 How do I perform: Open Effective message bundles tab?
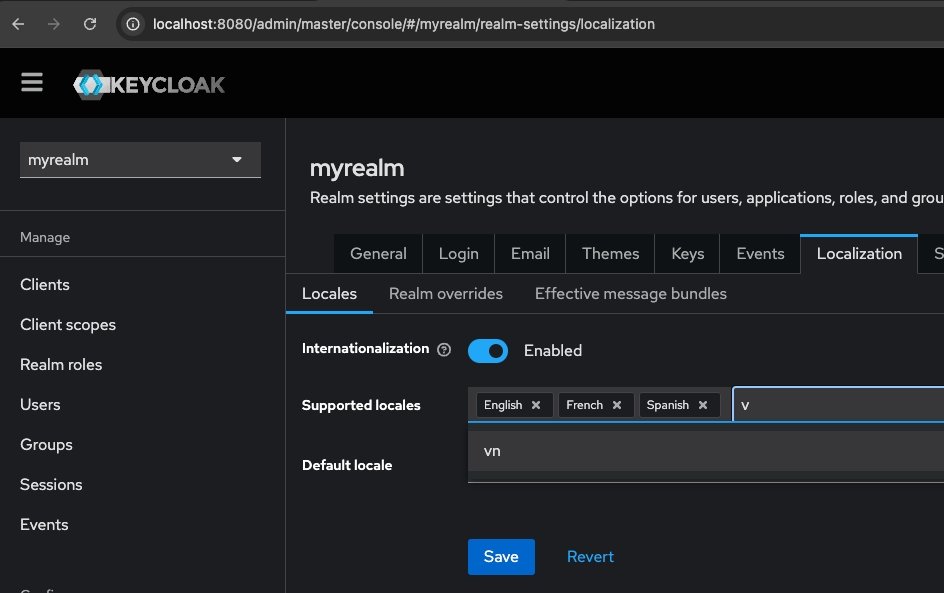630,294
